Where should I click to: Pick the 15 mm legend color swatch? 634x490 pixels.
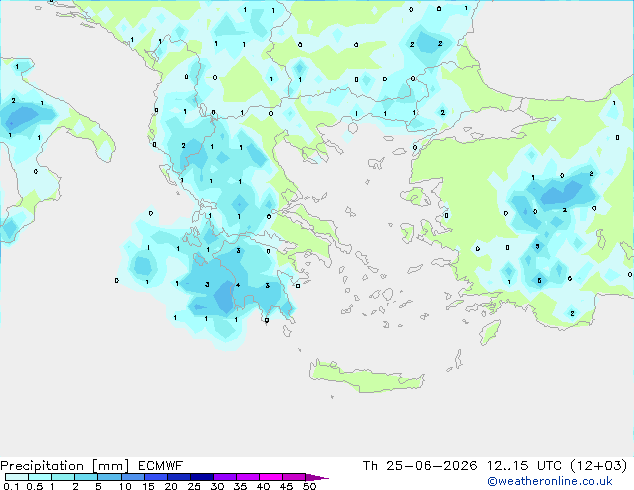click(155, 477)
